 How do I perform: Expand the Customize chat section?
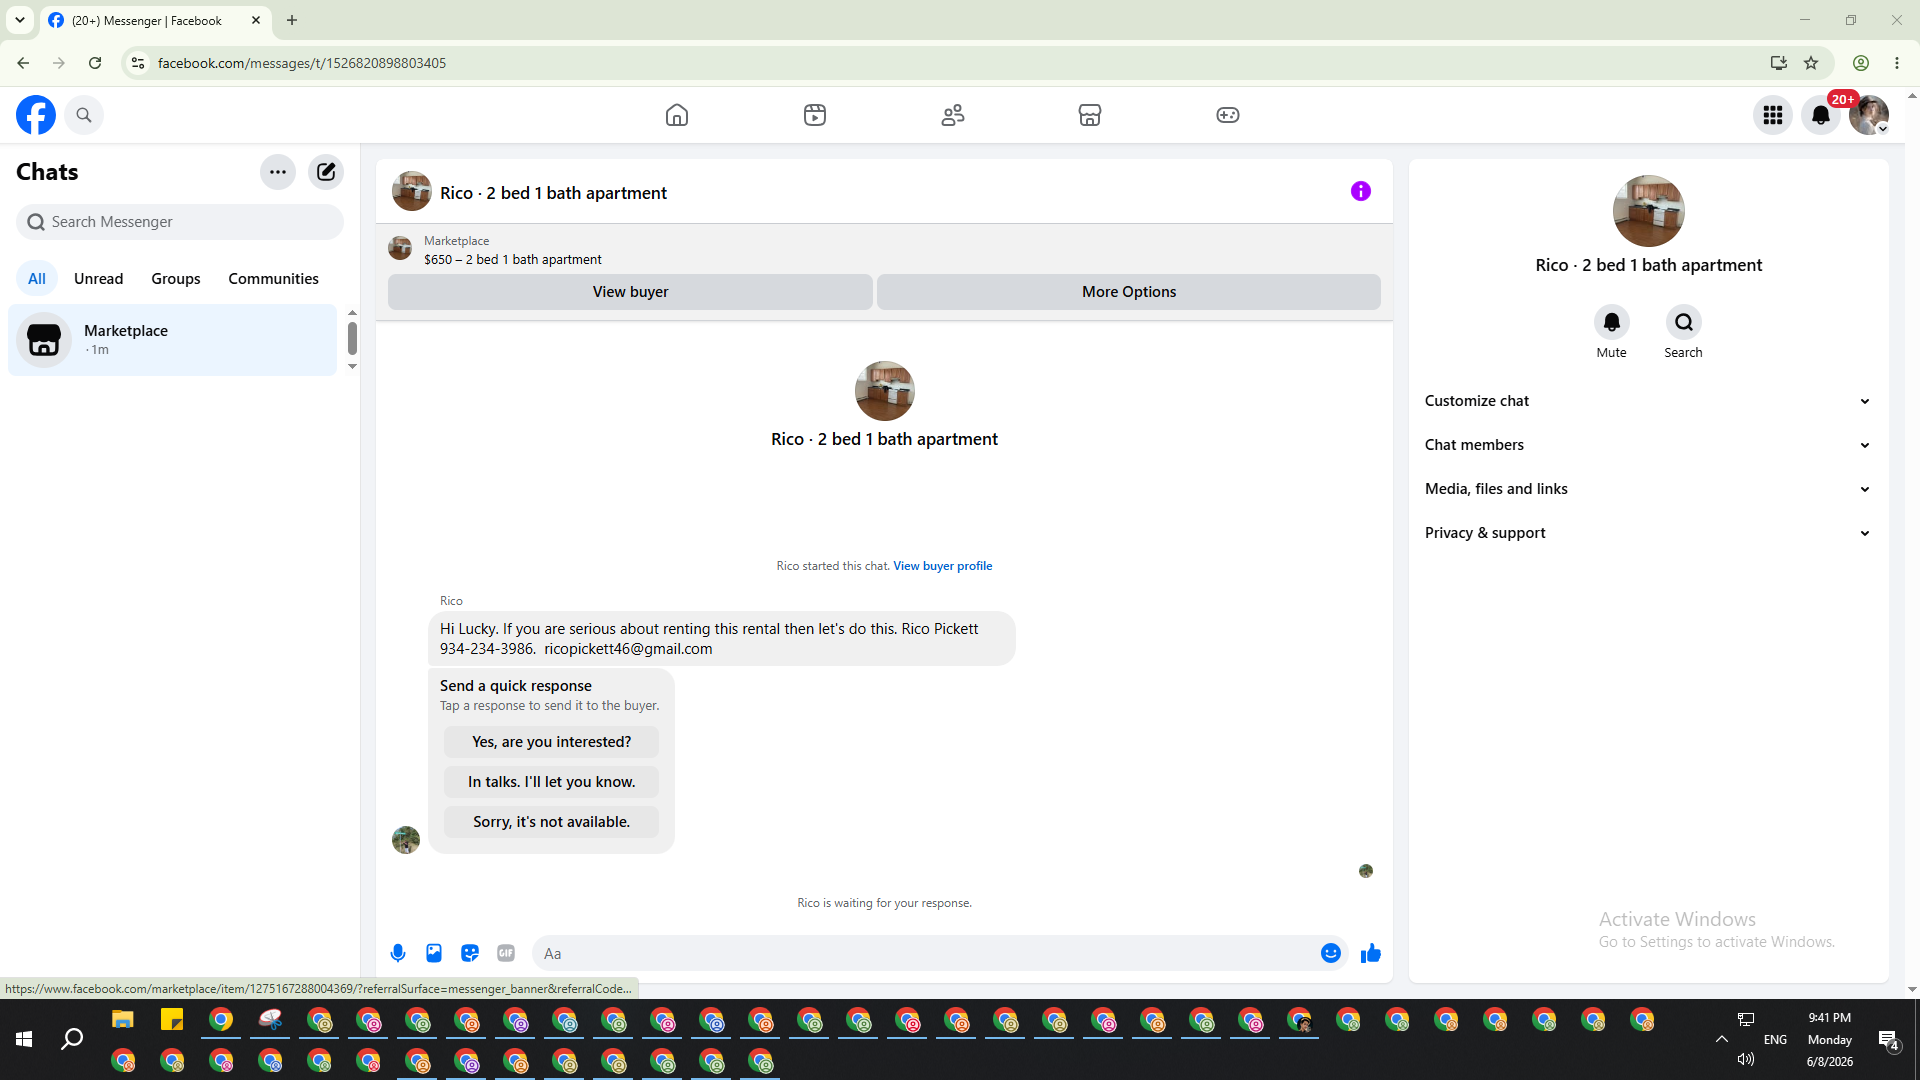1649,401
